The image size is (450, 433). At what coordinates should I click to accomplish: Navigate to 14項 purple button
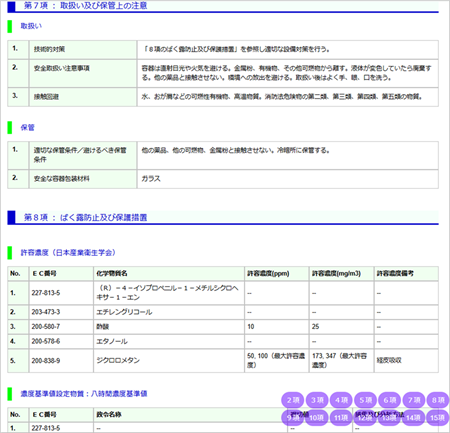tap(414, 418)
